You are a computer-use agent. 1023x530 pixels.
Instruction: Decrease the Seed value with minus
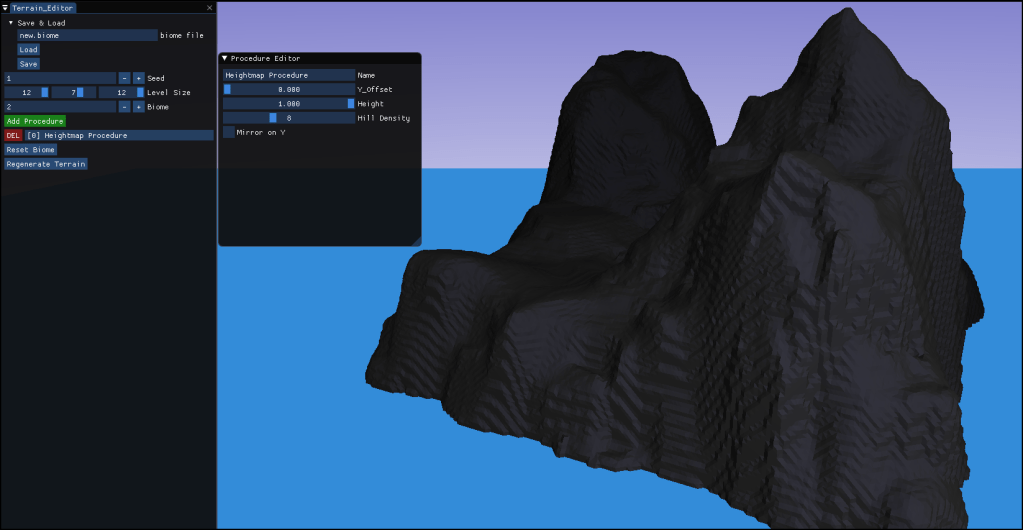(124, 78)
